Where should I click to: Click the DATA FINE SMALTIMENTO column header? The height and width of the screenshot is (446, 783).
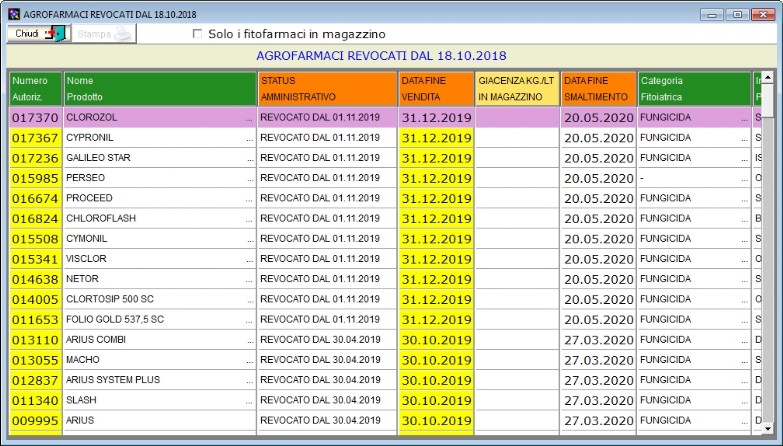tap(598, 89)
